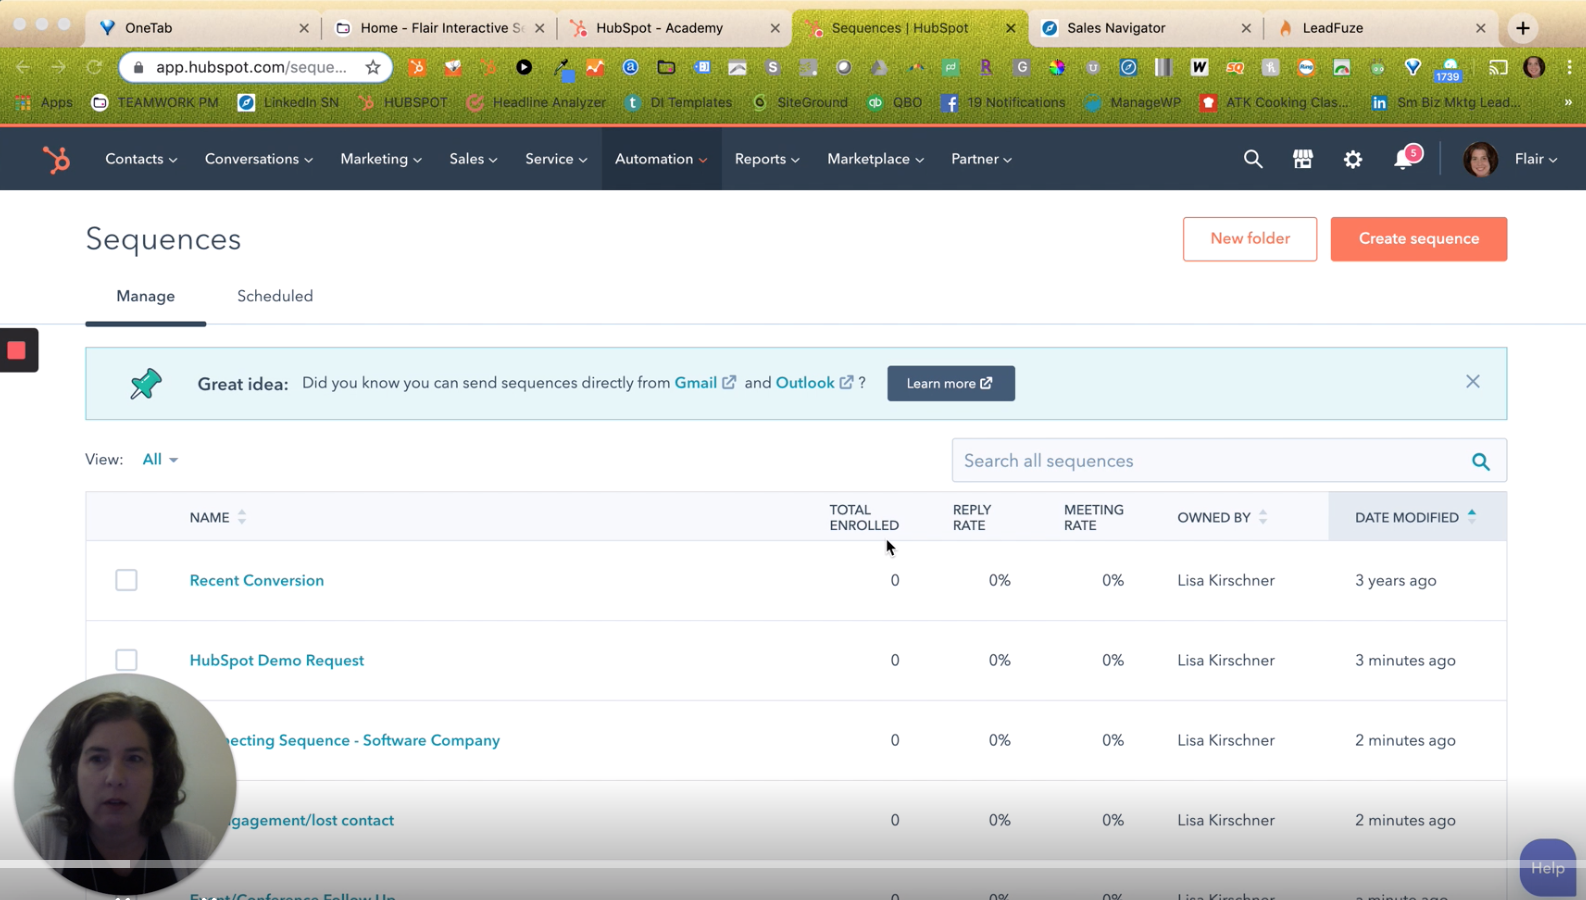Open the settings gear icon
Screen dimensions: 1586x900
[1352, 159]
